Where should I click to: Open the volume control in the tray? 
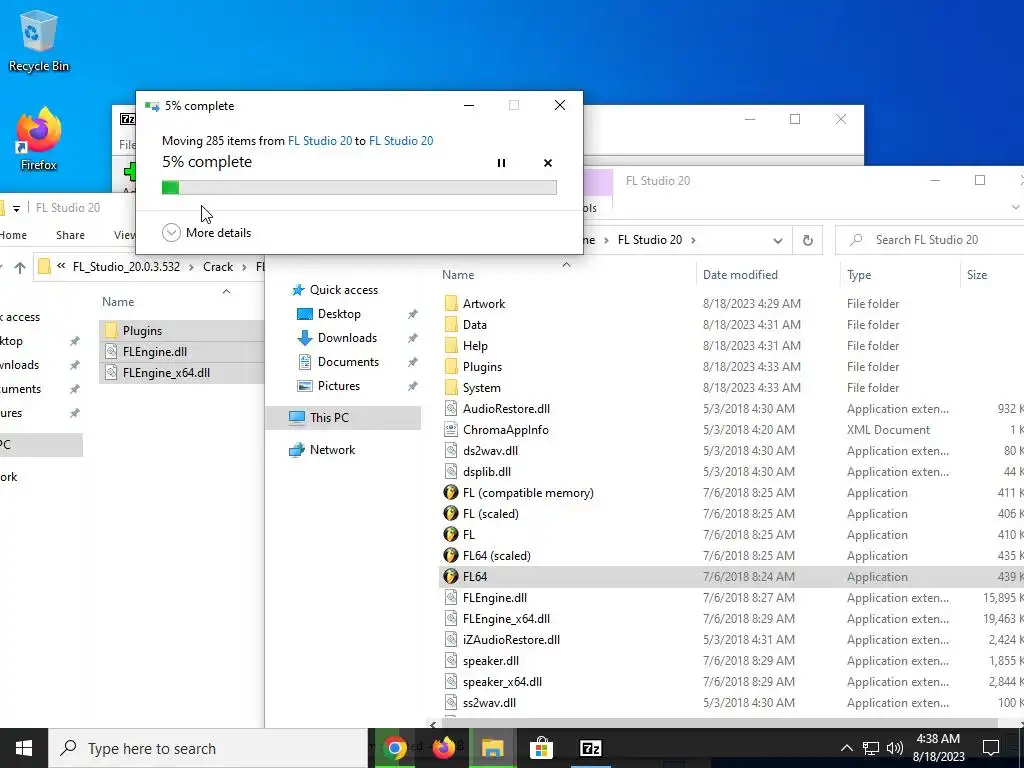click(x=895, y=748)
